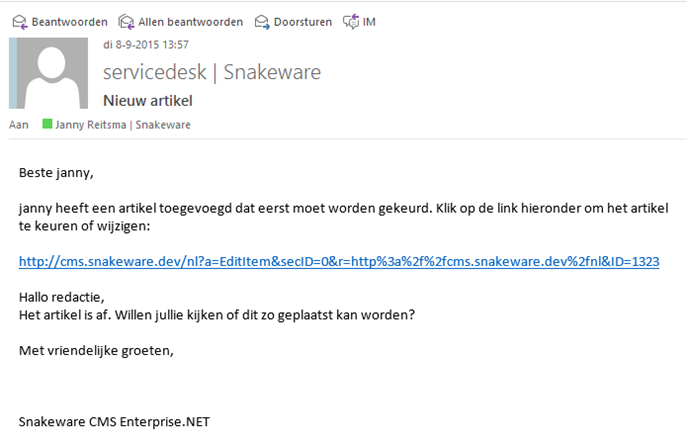
Task: Click the green presence indicator beside Janny Reitsma
Action: tap(47, 124)
